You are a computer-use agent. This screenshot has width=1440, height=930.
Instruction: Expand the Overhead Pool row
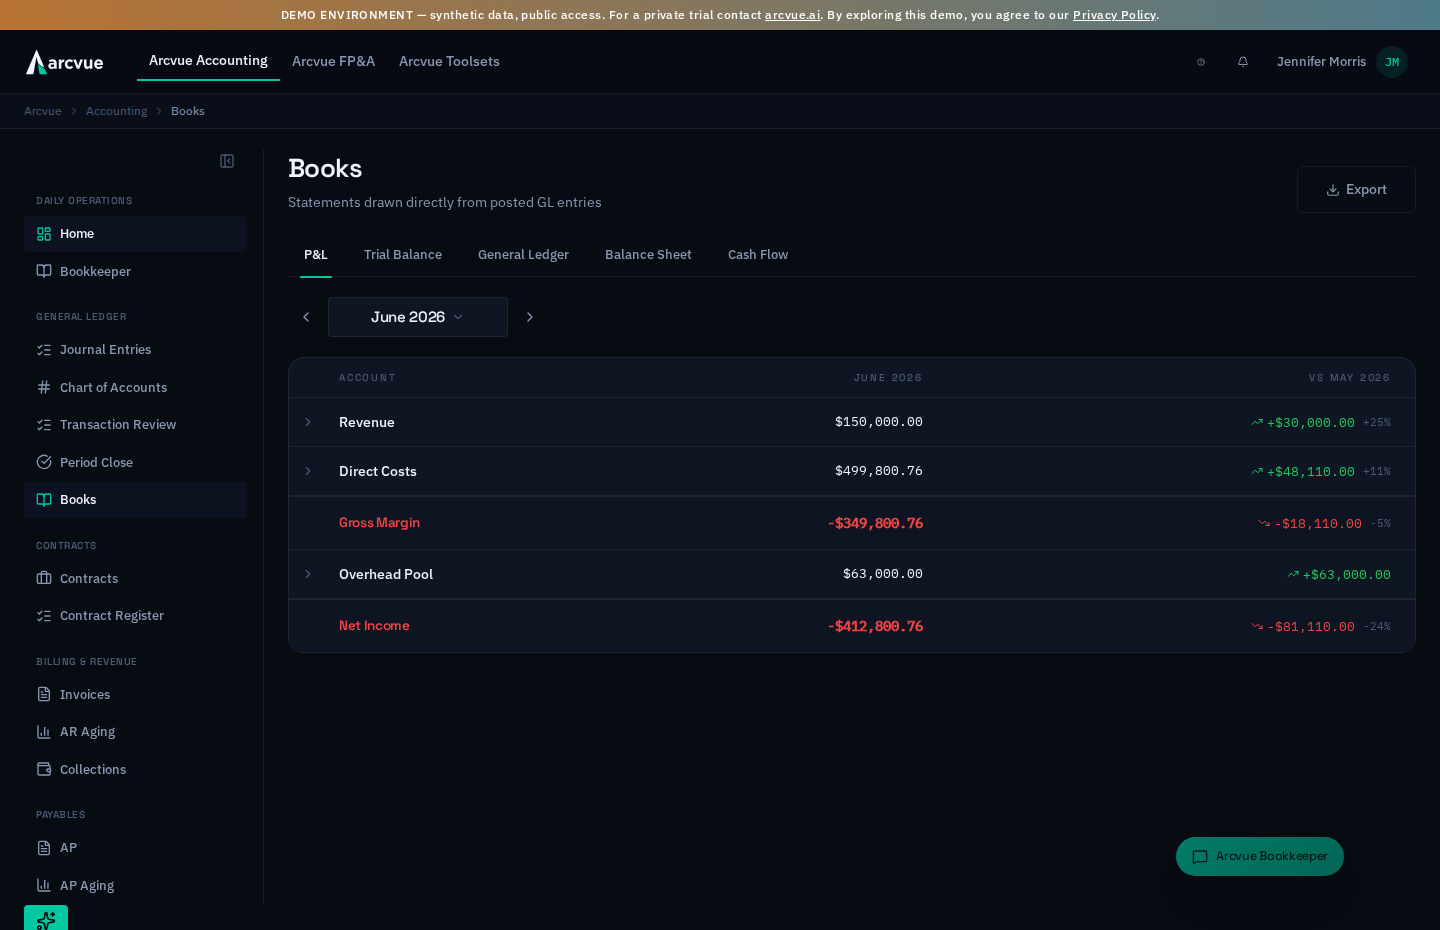click(x=308, y=574)
